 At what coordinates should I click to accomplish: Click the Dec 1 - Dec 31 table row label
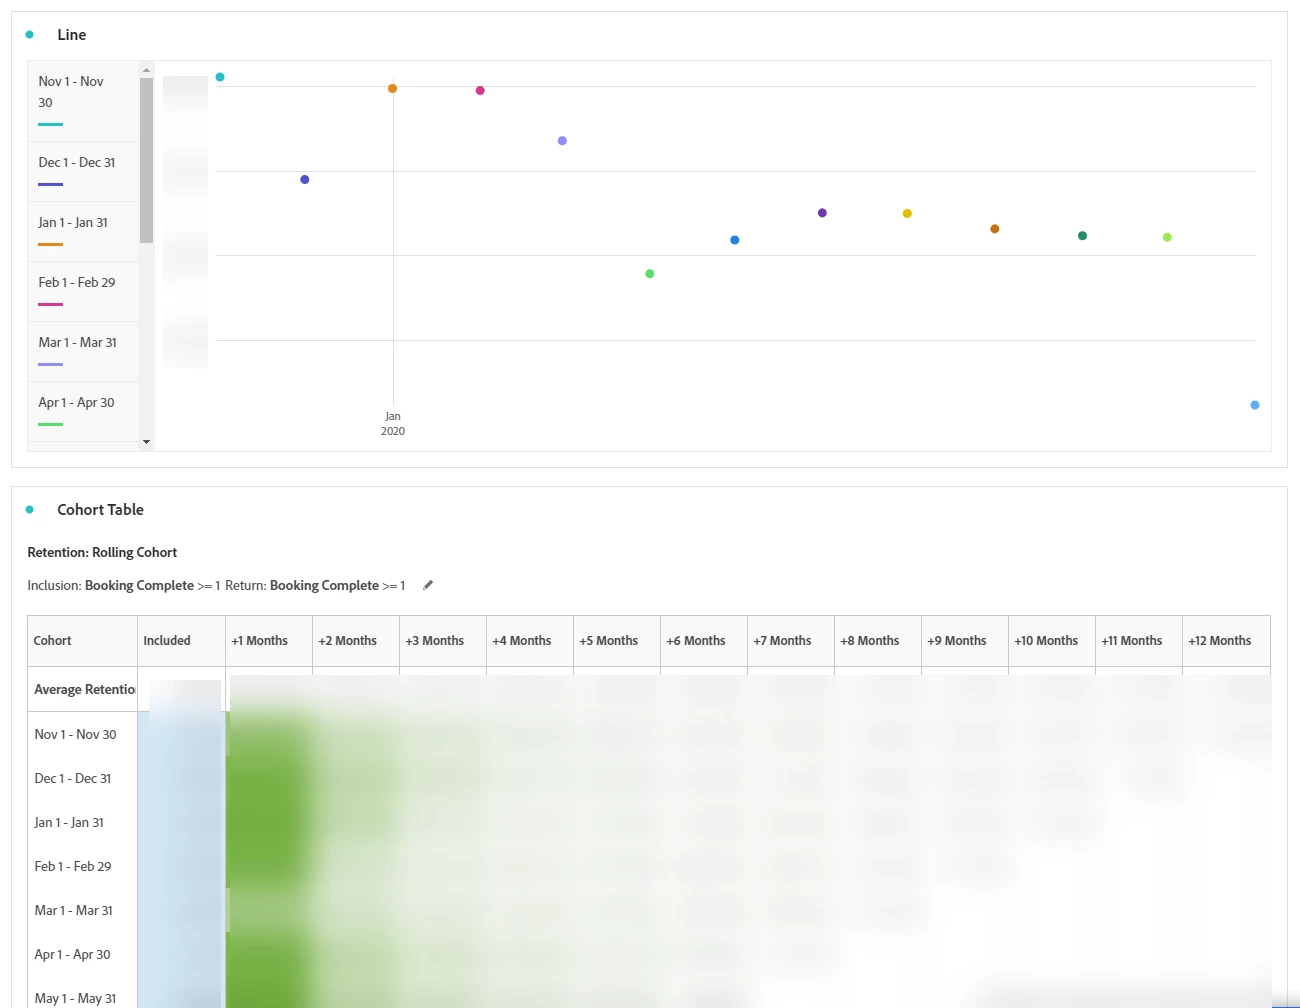point(73,778)
